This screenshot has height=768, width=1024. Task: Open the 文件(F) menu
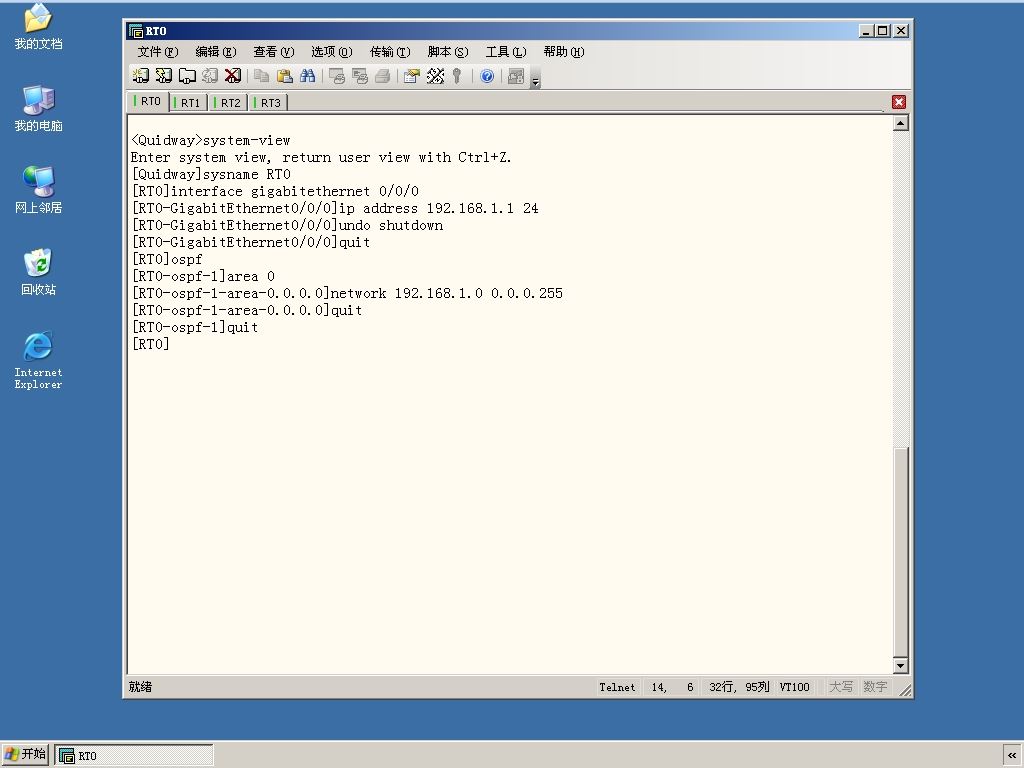[157, 52]
